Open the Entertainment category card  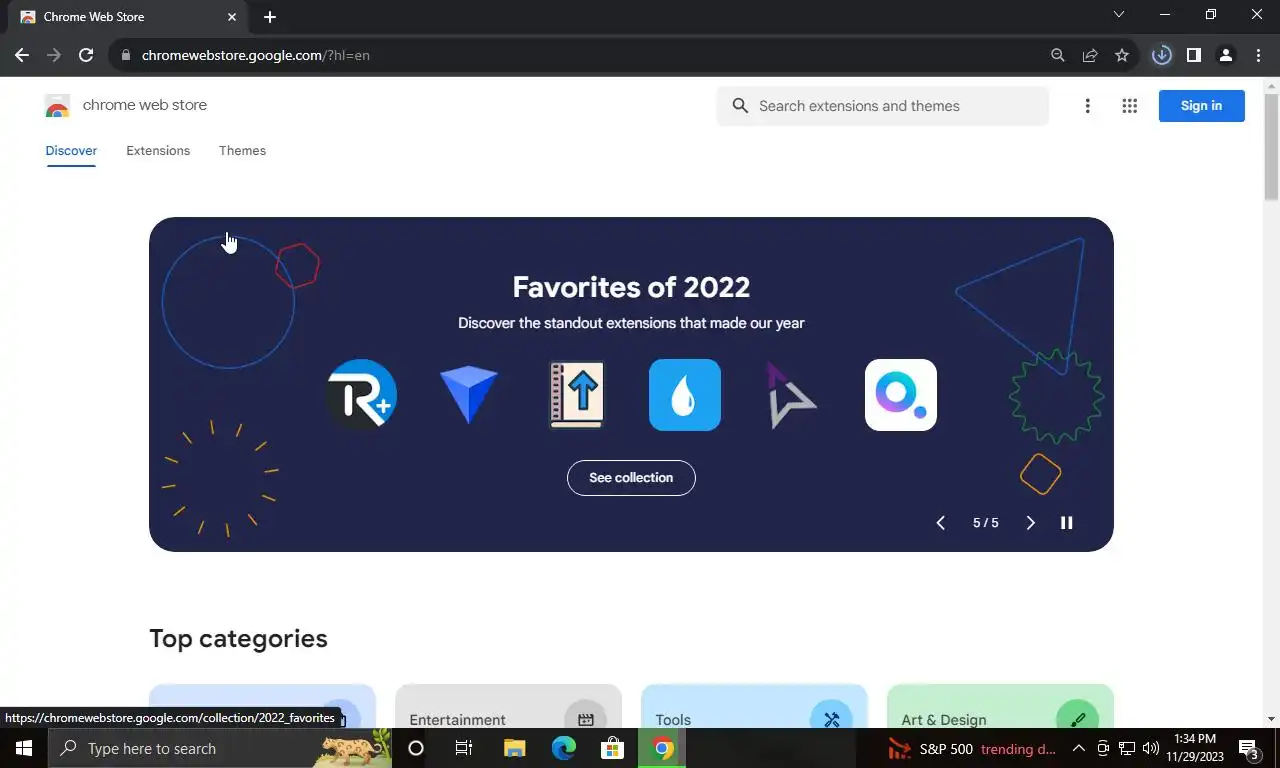click(508, 706)
